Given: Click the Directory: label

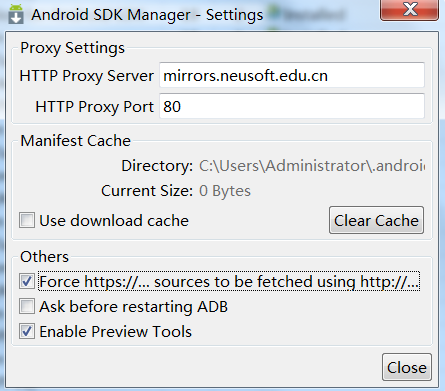Looking at the screenshot, I should 157,166.
